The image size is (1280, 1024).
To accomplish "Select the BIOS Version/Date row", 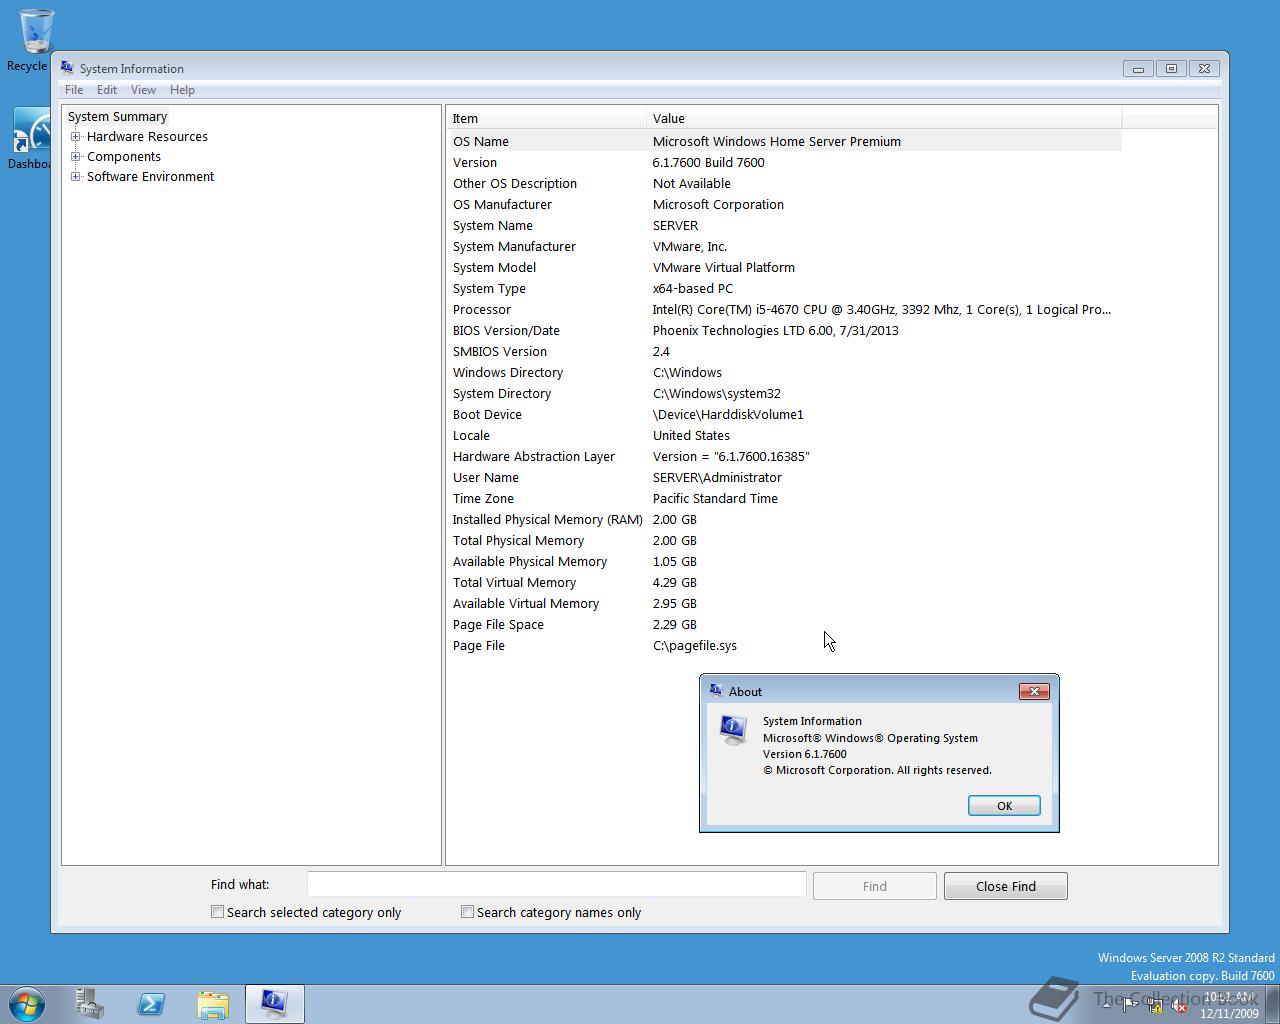I will pos(784,330).
